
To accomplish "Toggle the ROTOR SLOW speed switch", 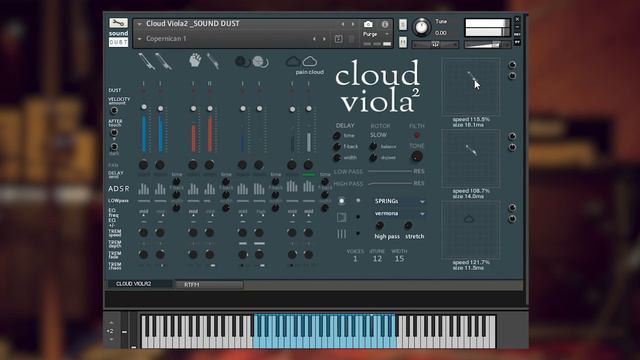I will click(378, 135).
